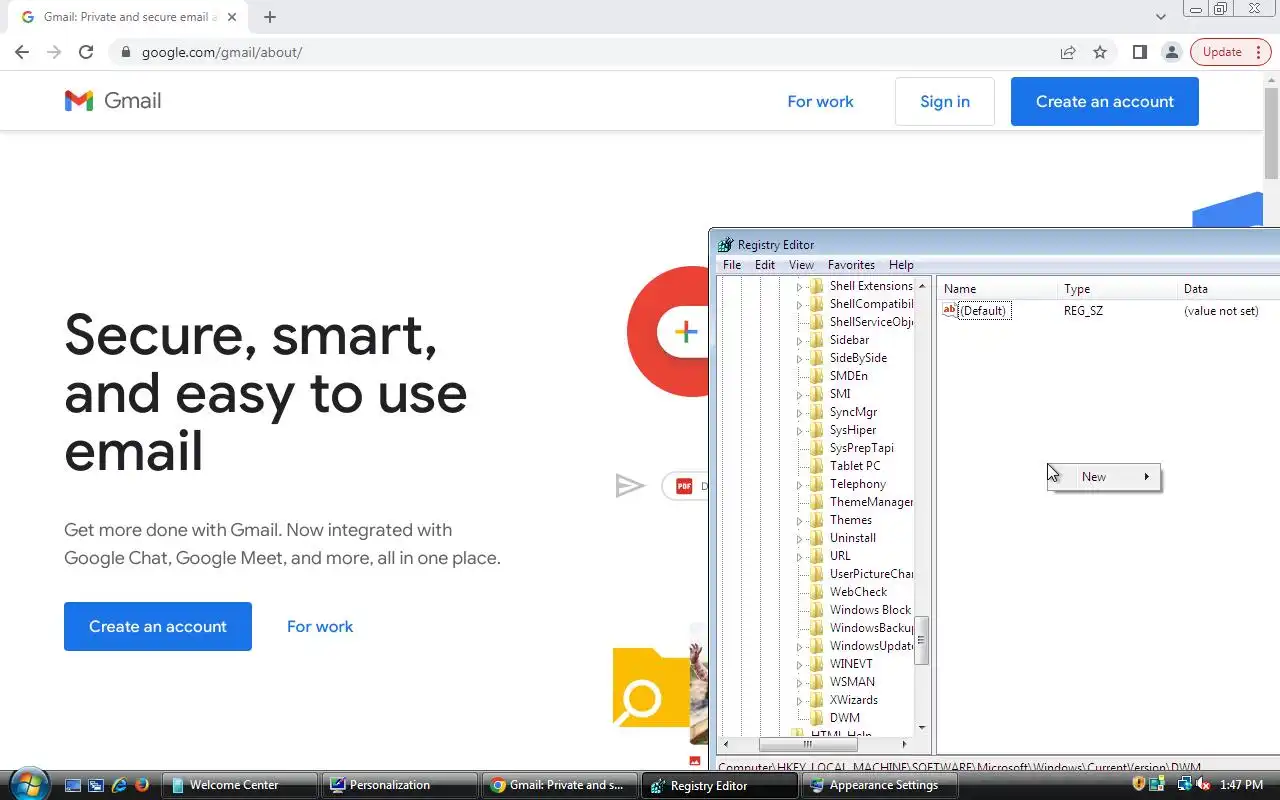Viewport: 1280px width, 800px height.
Task: Open the For work link below headline
Action: (x=320, y=627)
